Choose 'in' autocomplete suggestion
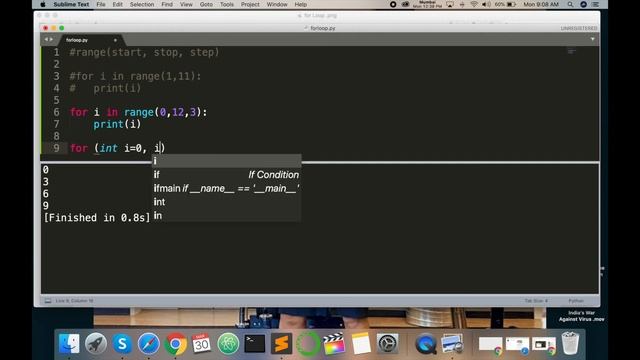640x360 pixels. (227, 215)
